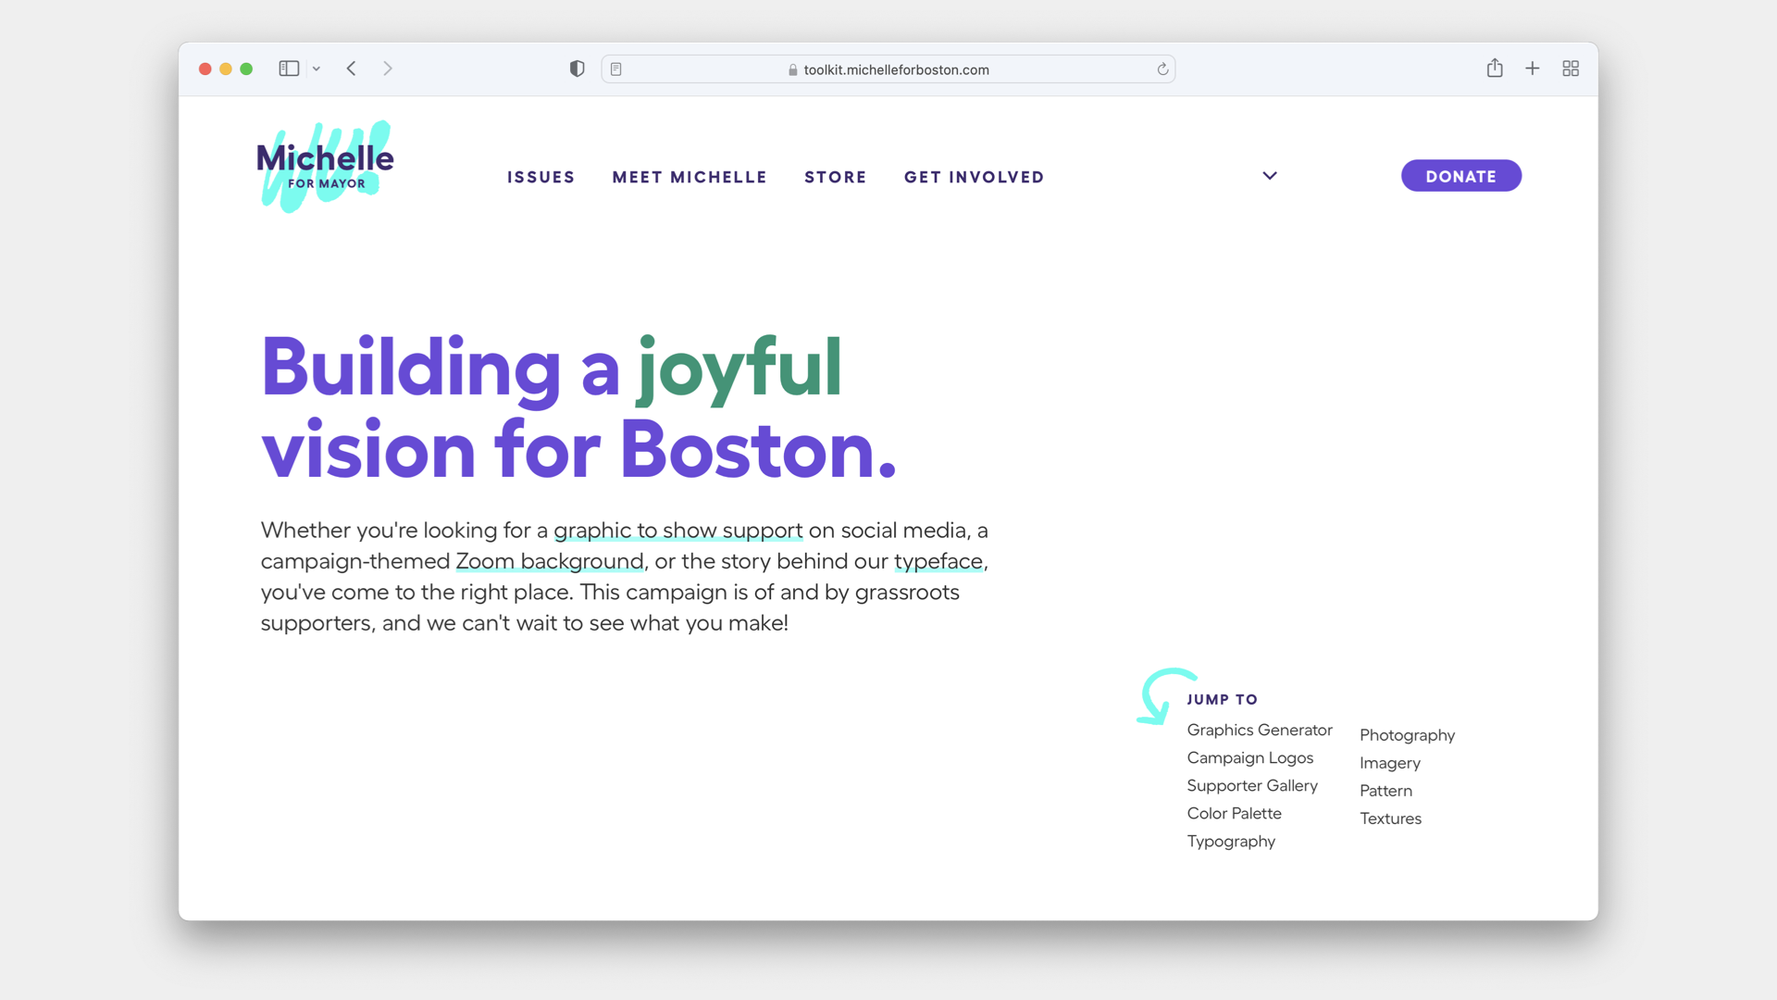
Task: Expand the navigation dropdown chevron
Action: pyautogui.click(x=1269, y=176)
